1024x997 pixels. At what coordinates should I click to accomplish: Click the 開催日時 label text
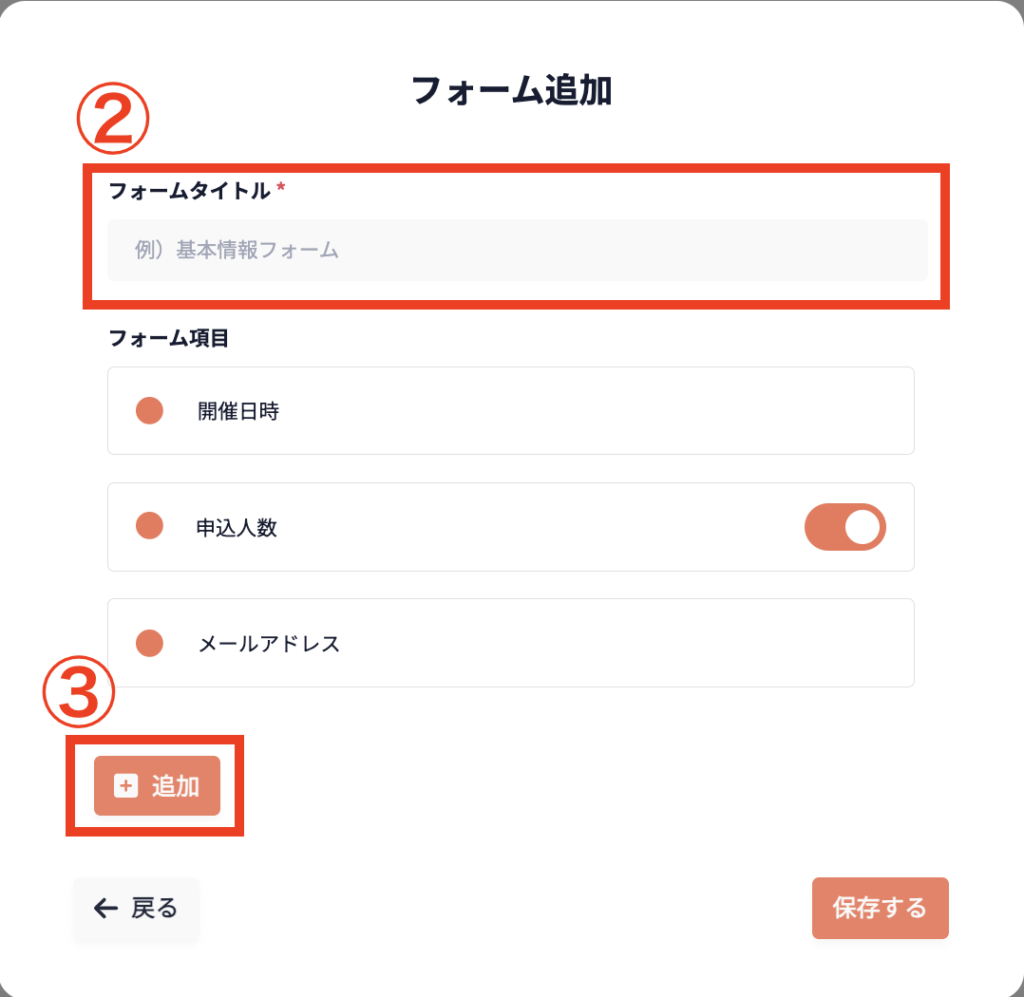coord(238,411)
